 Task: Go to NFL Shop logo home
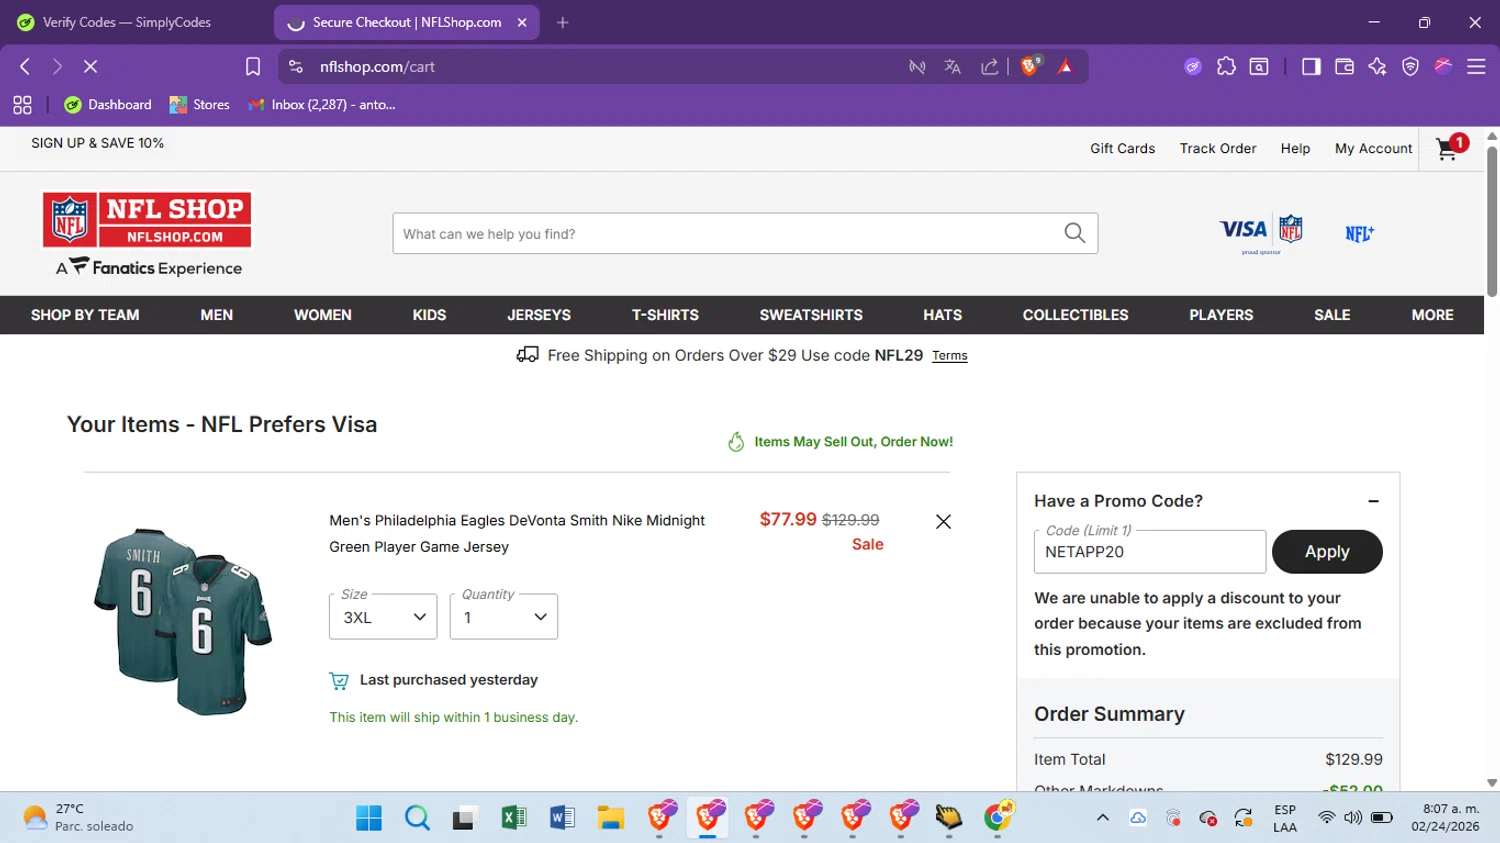tap(147, 220)
